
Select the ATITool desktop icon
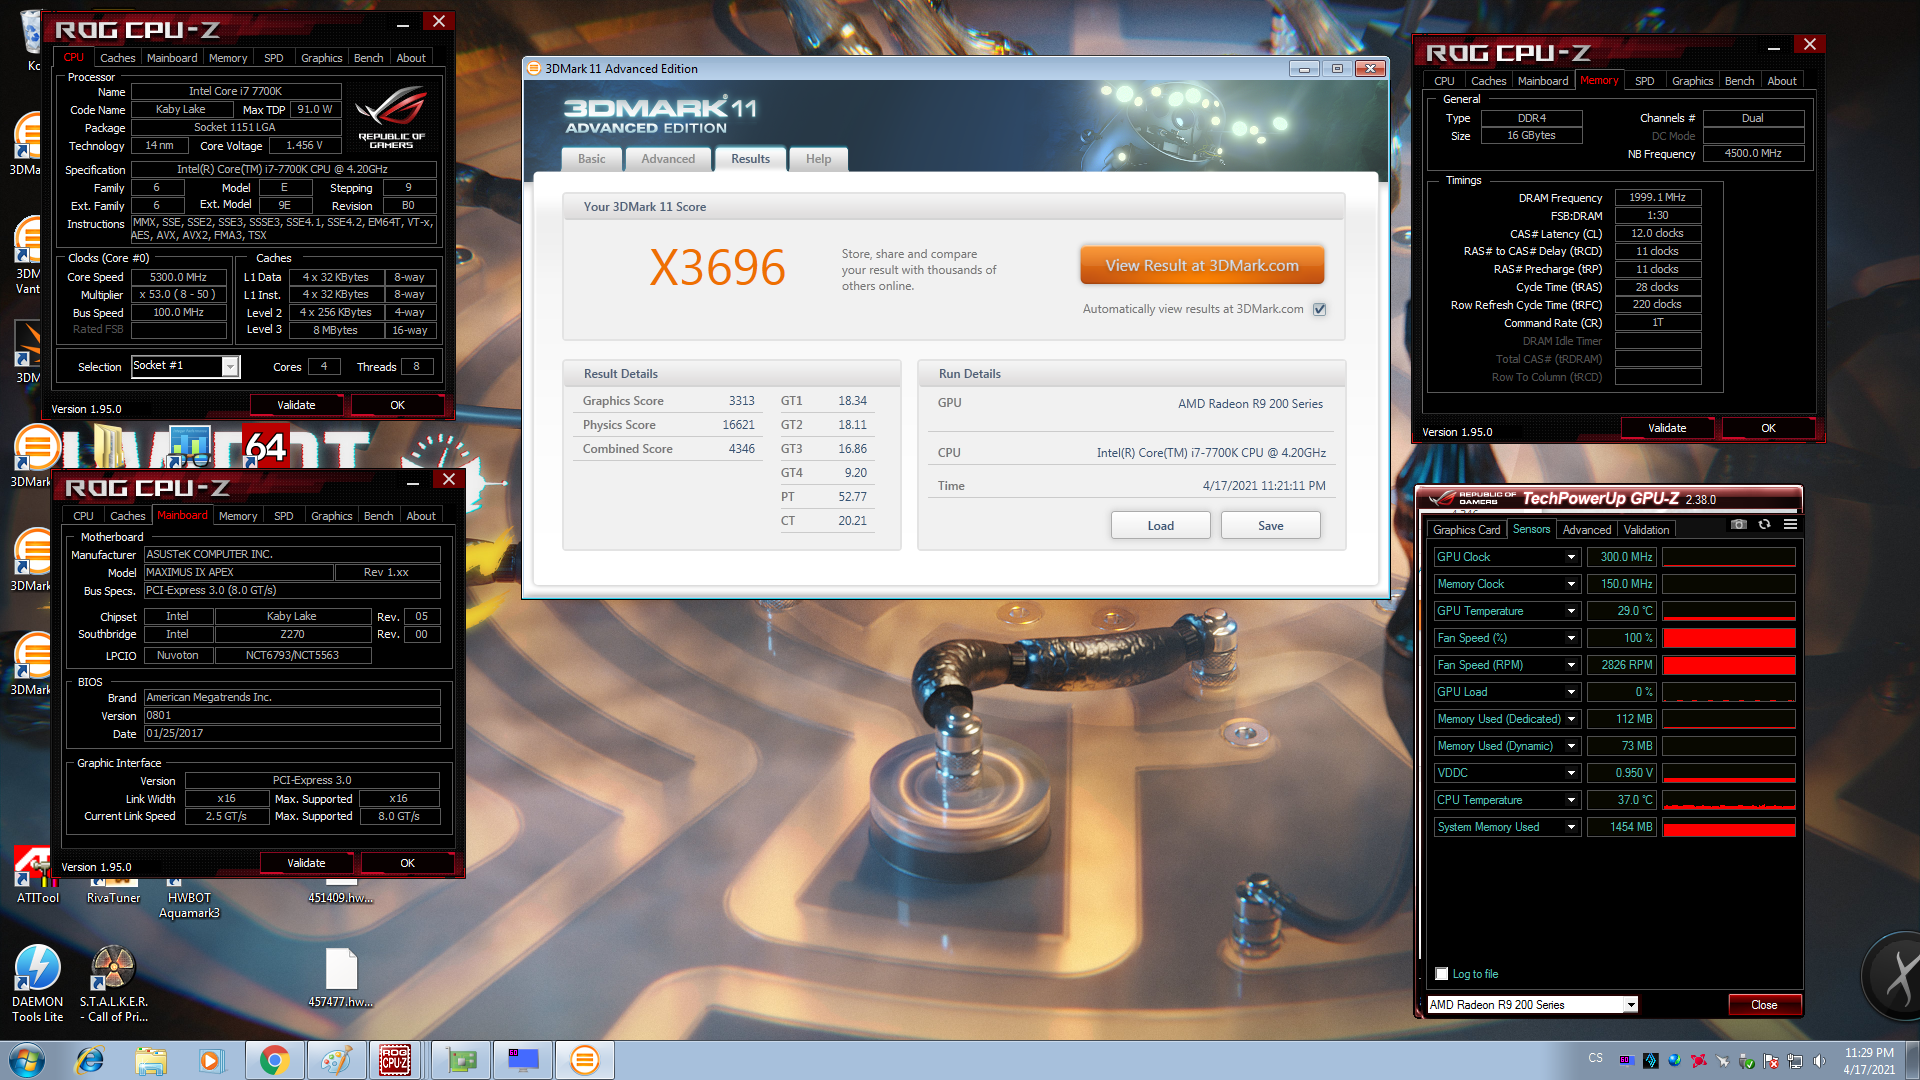coord(38,877)
